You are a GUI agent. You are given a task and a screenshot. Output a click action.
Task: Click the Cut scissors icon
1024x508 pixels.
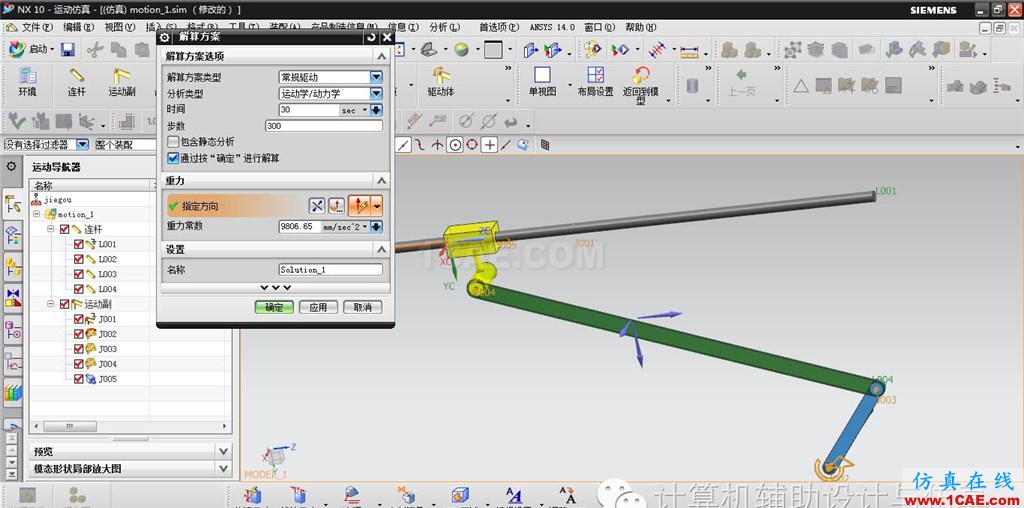click(x=95, y=50)
